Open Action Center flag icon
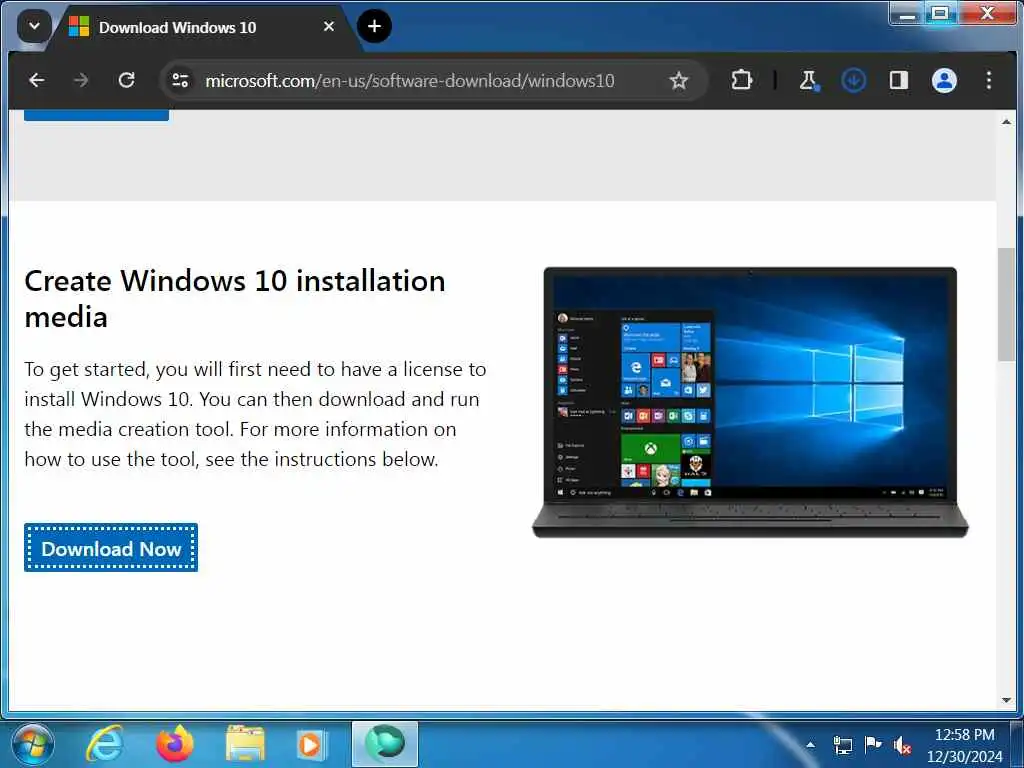This screenshot has width=1024, height=768. 872,744
